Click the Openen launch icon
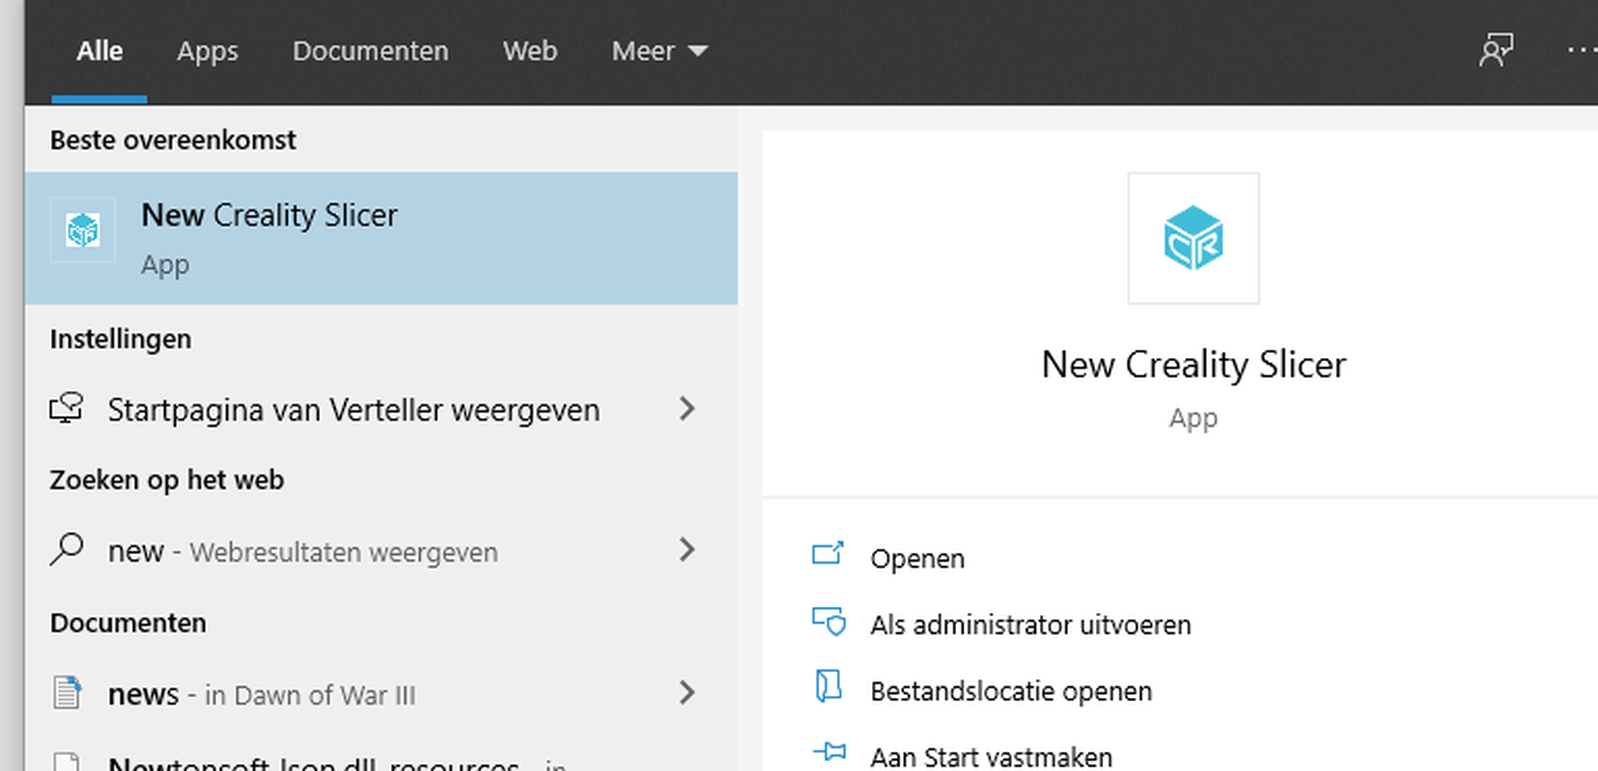 tap(828, 554)
